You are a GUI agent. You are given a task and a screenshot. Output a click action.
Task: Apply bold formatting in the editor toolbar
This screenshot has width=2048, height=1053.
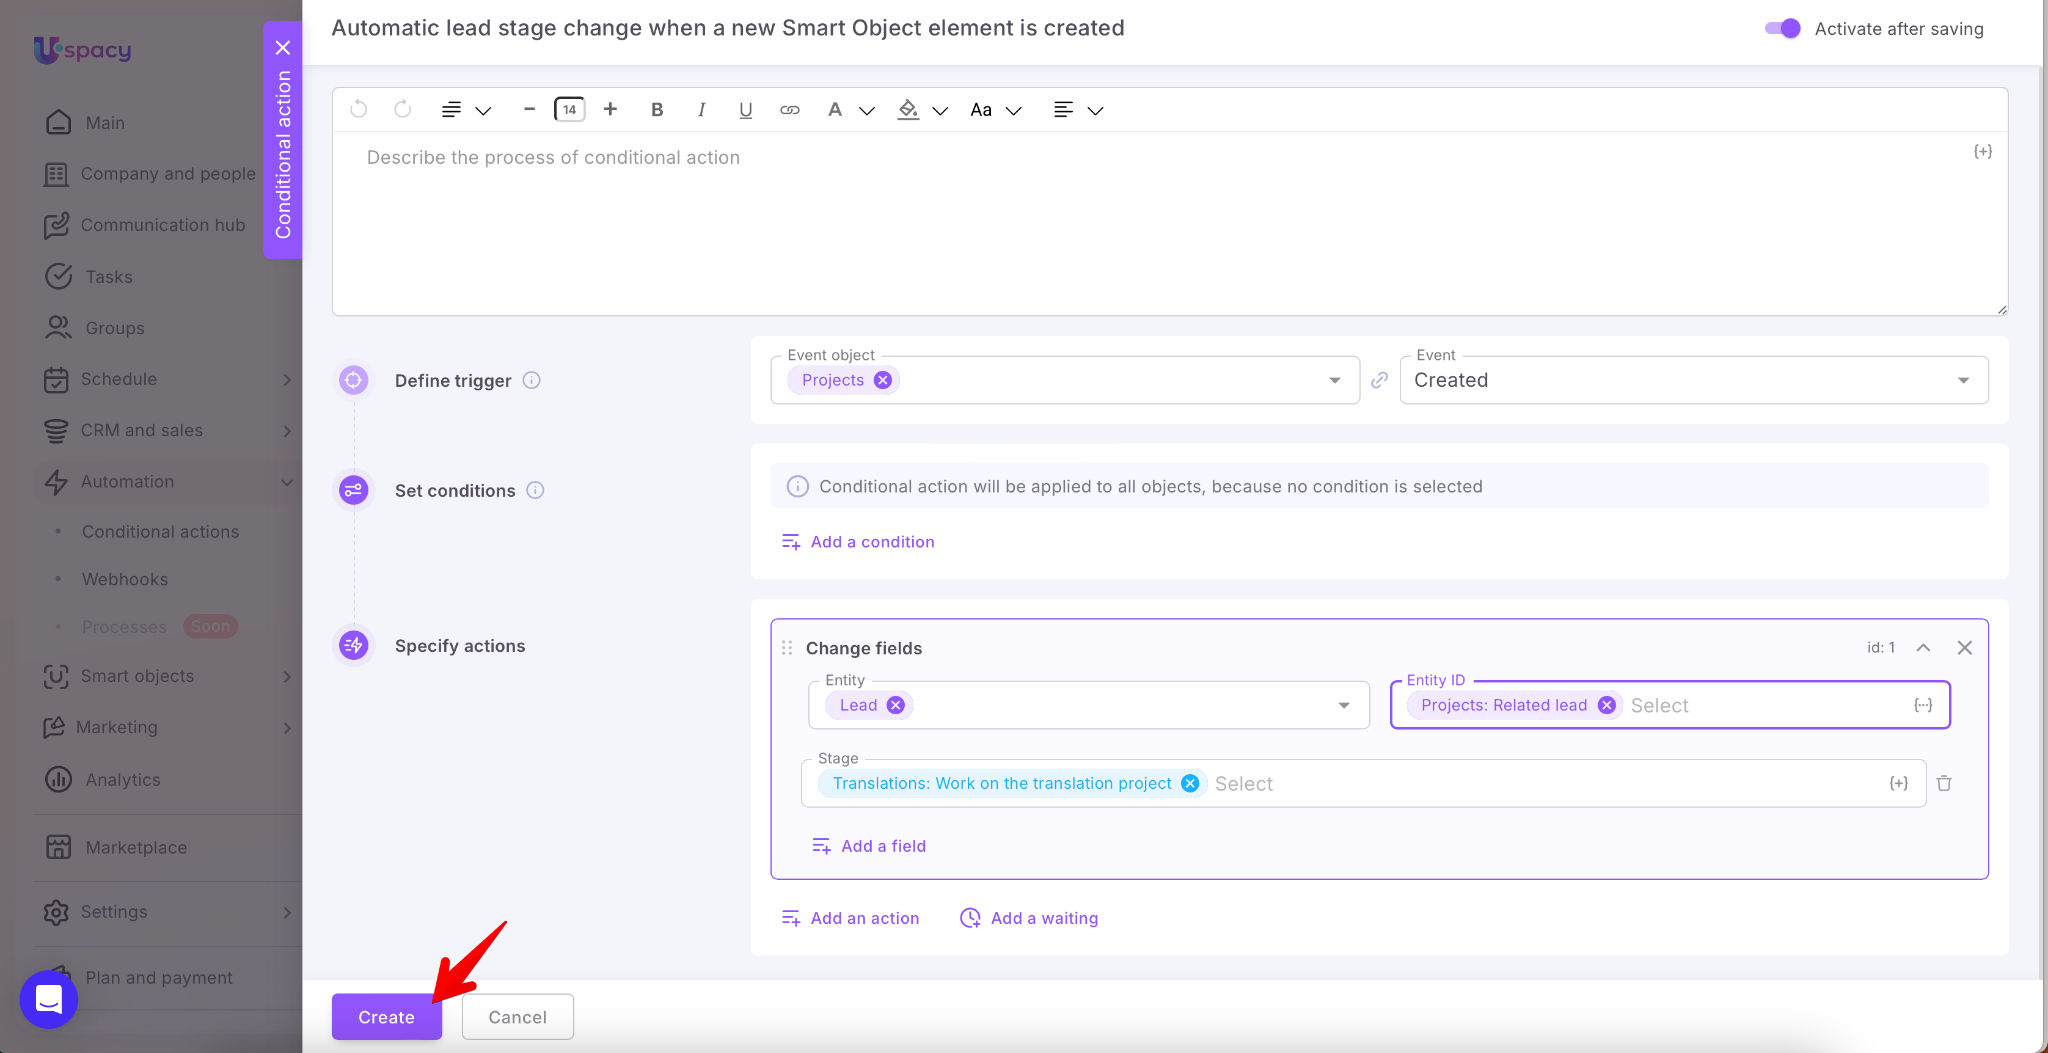click(x=657, y=110)
